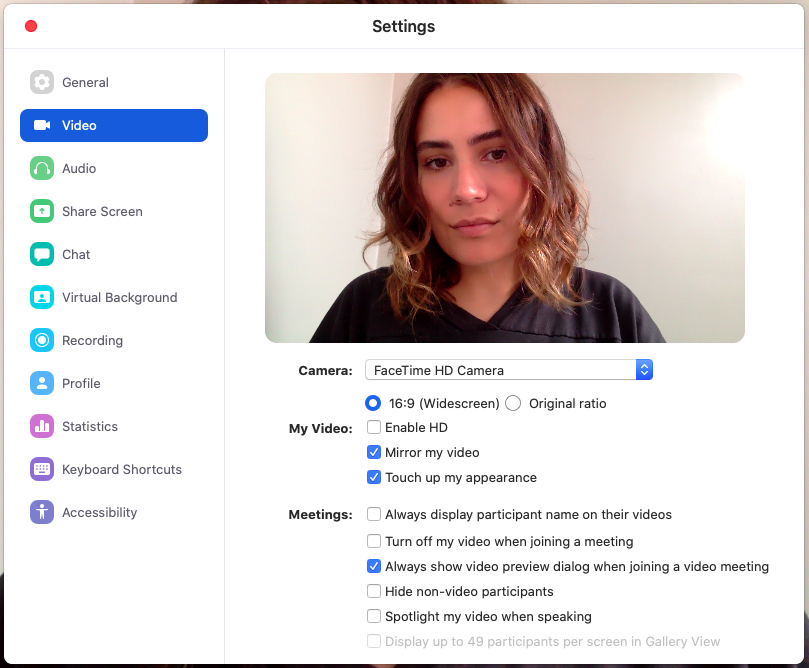Uncheck Always show video preview dialog
This screenshot has height=668, width=809.
[374, 566]
